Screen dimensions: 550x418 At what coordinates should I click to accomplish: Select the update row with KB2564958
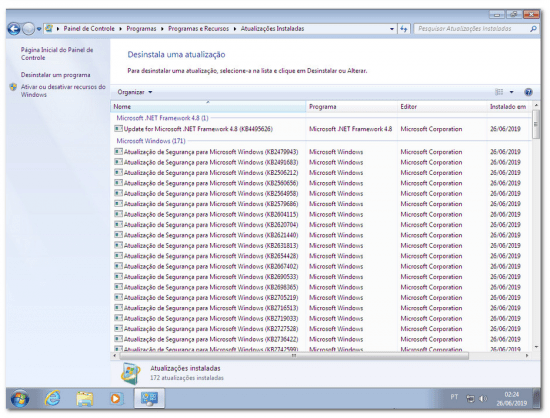tap(321, 193)
